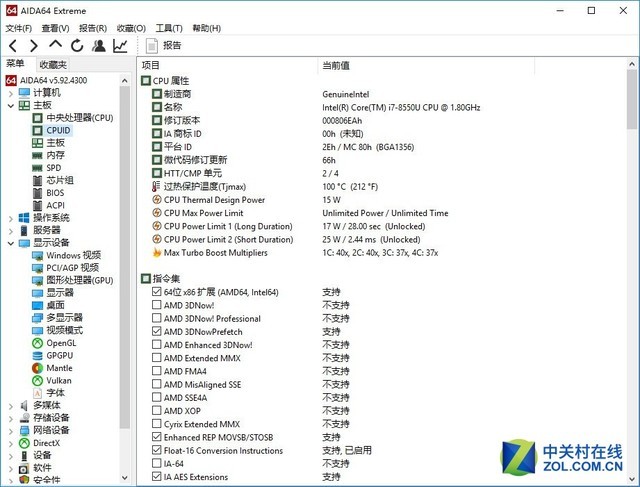This screenshot has width=640, height=487.
Task: Open the Vulkan entry in the sidebar
Action: pyautogui.click(x=59, y=380)
